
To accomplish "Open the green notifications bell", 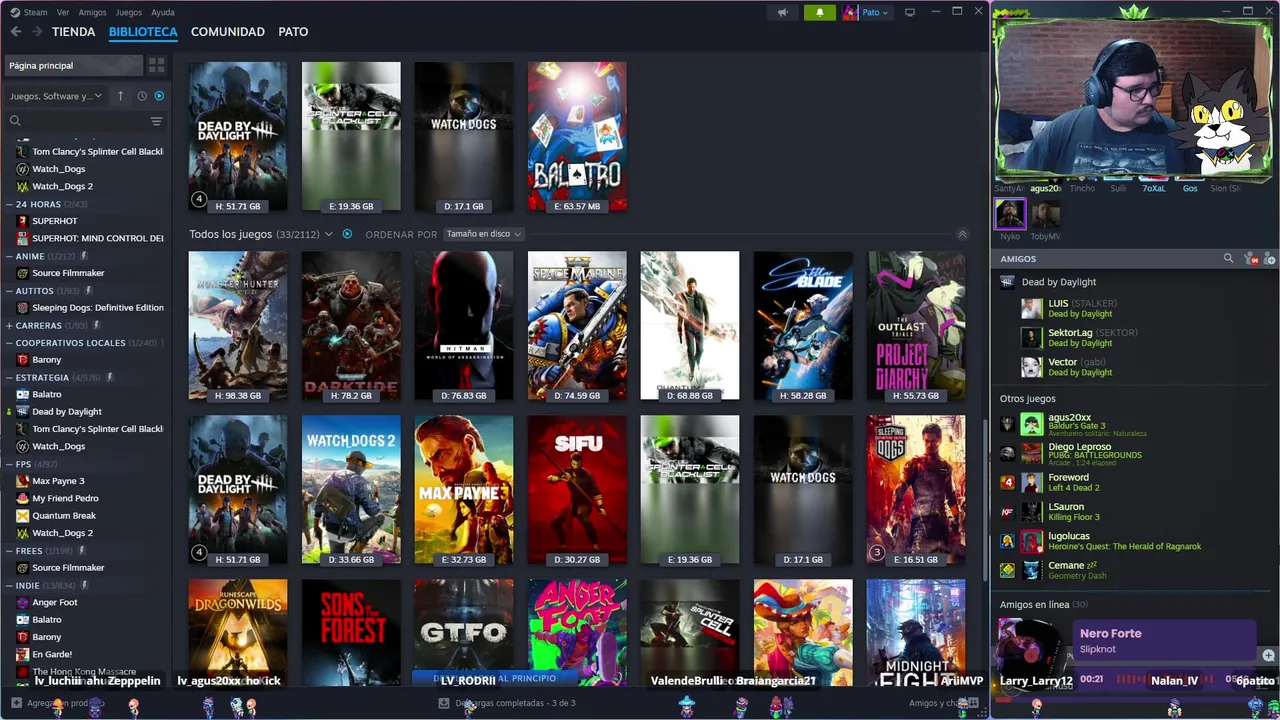I will coord(819,12).
